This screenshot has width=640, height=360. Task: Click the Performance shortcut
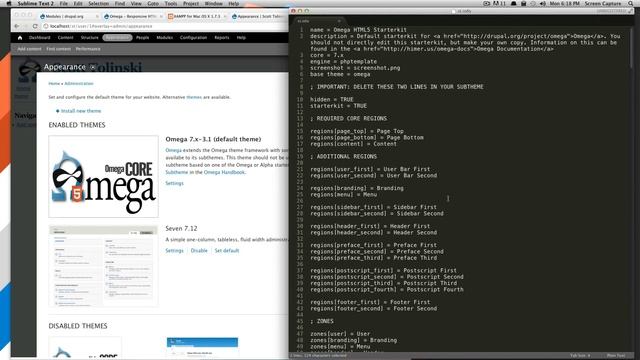coord(88,49)
